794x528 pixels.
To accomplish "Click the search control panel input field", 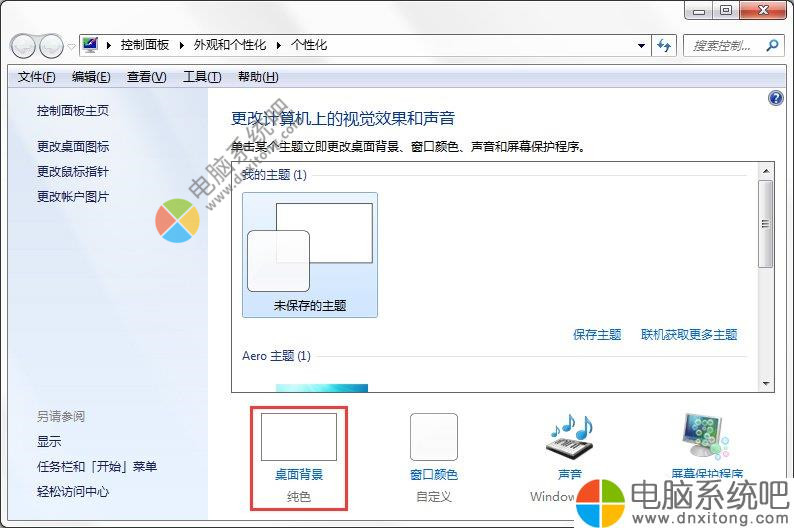I will pos(725,46).
